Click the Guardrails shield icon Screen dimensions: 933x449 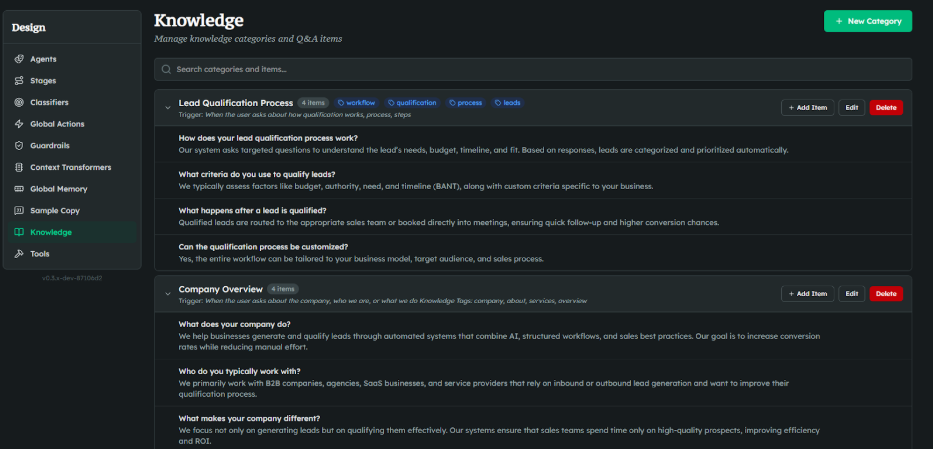pyautogui.click(x=20, y=146)
